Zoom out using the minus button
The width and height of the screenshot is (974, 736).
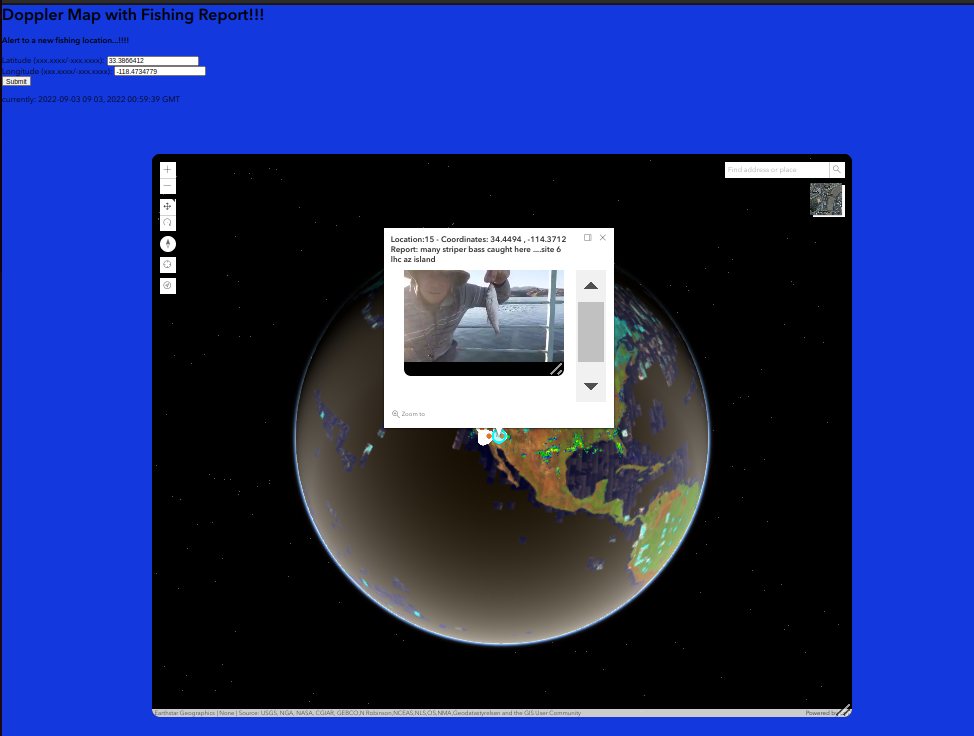(x=167, y=186)
